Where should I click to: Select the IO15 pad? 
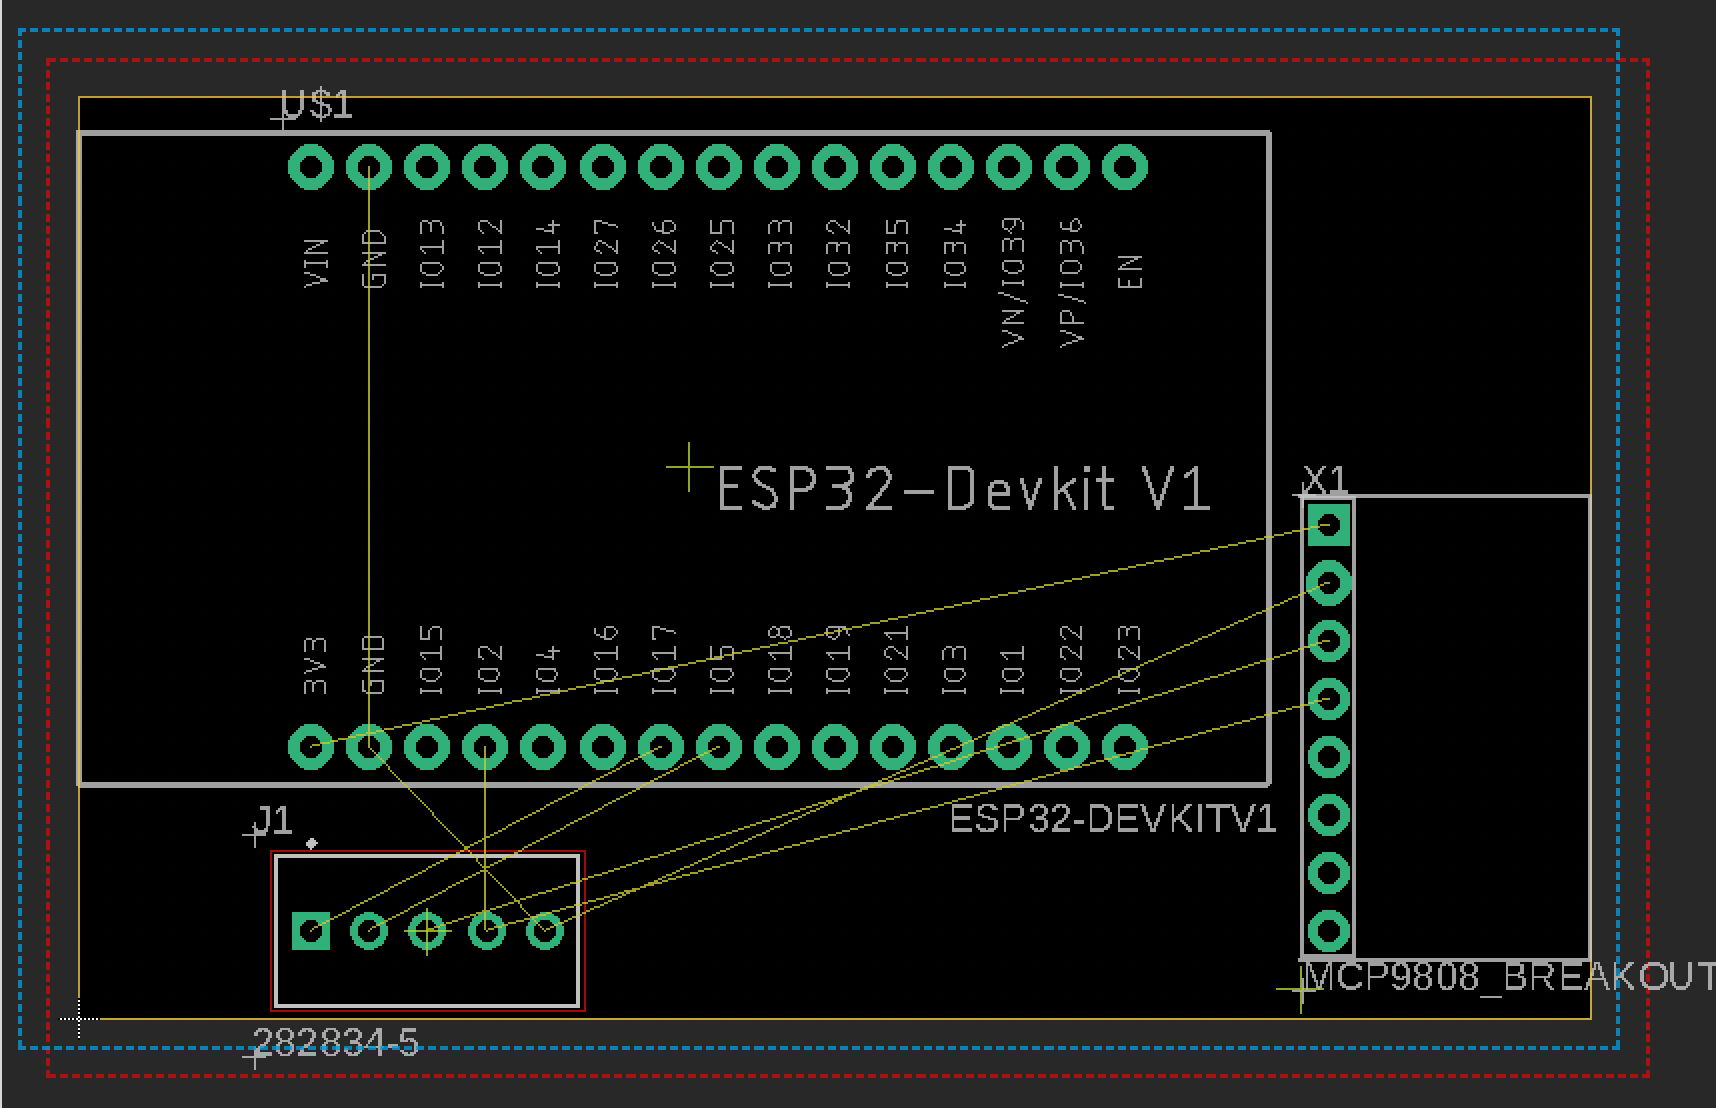[x=427, y=746]
